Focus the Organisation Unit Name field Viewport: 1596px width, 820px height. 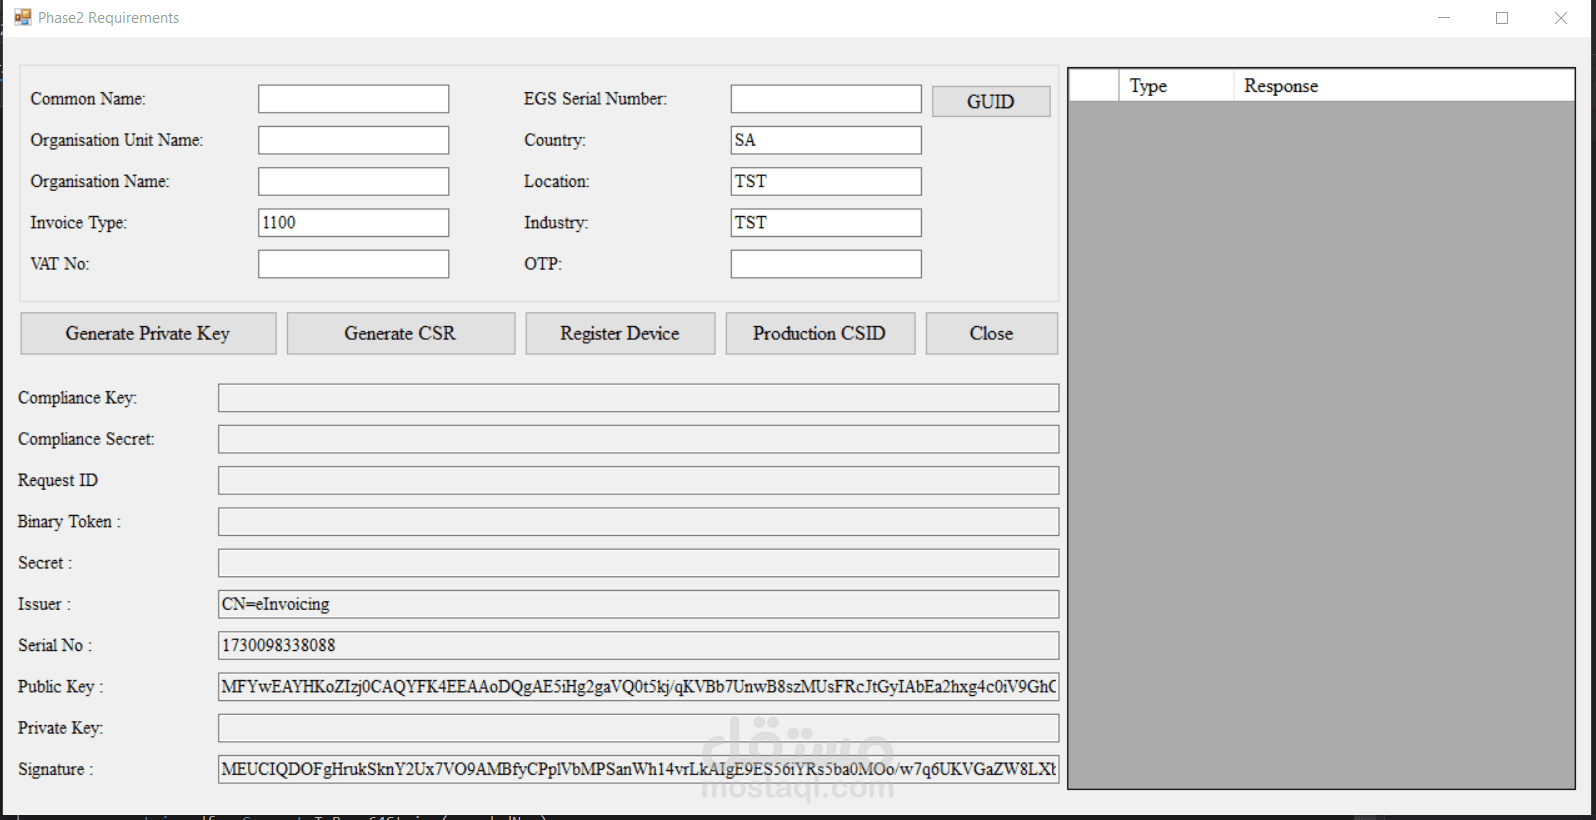[x=353, y=140]
